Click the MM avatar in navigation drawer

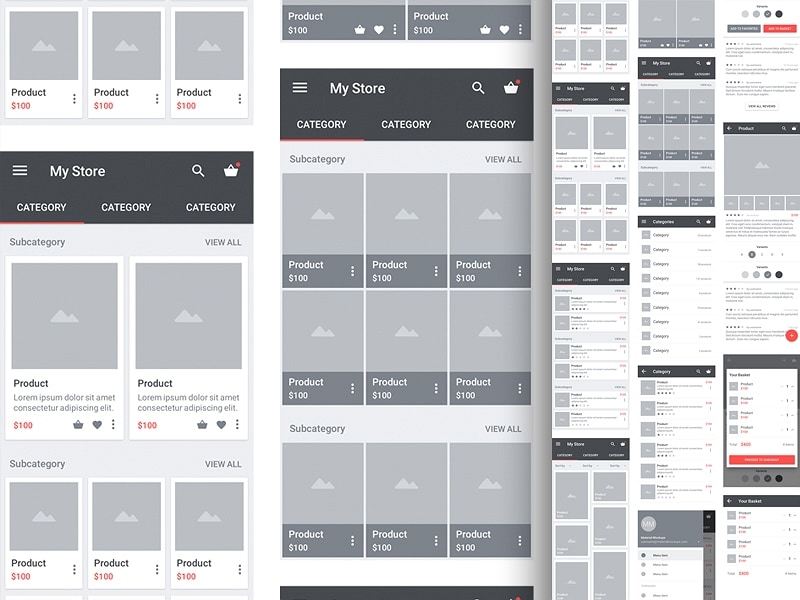tap(648, 523)
